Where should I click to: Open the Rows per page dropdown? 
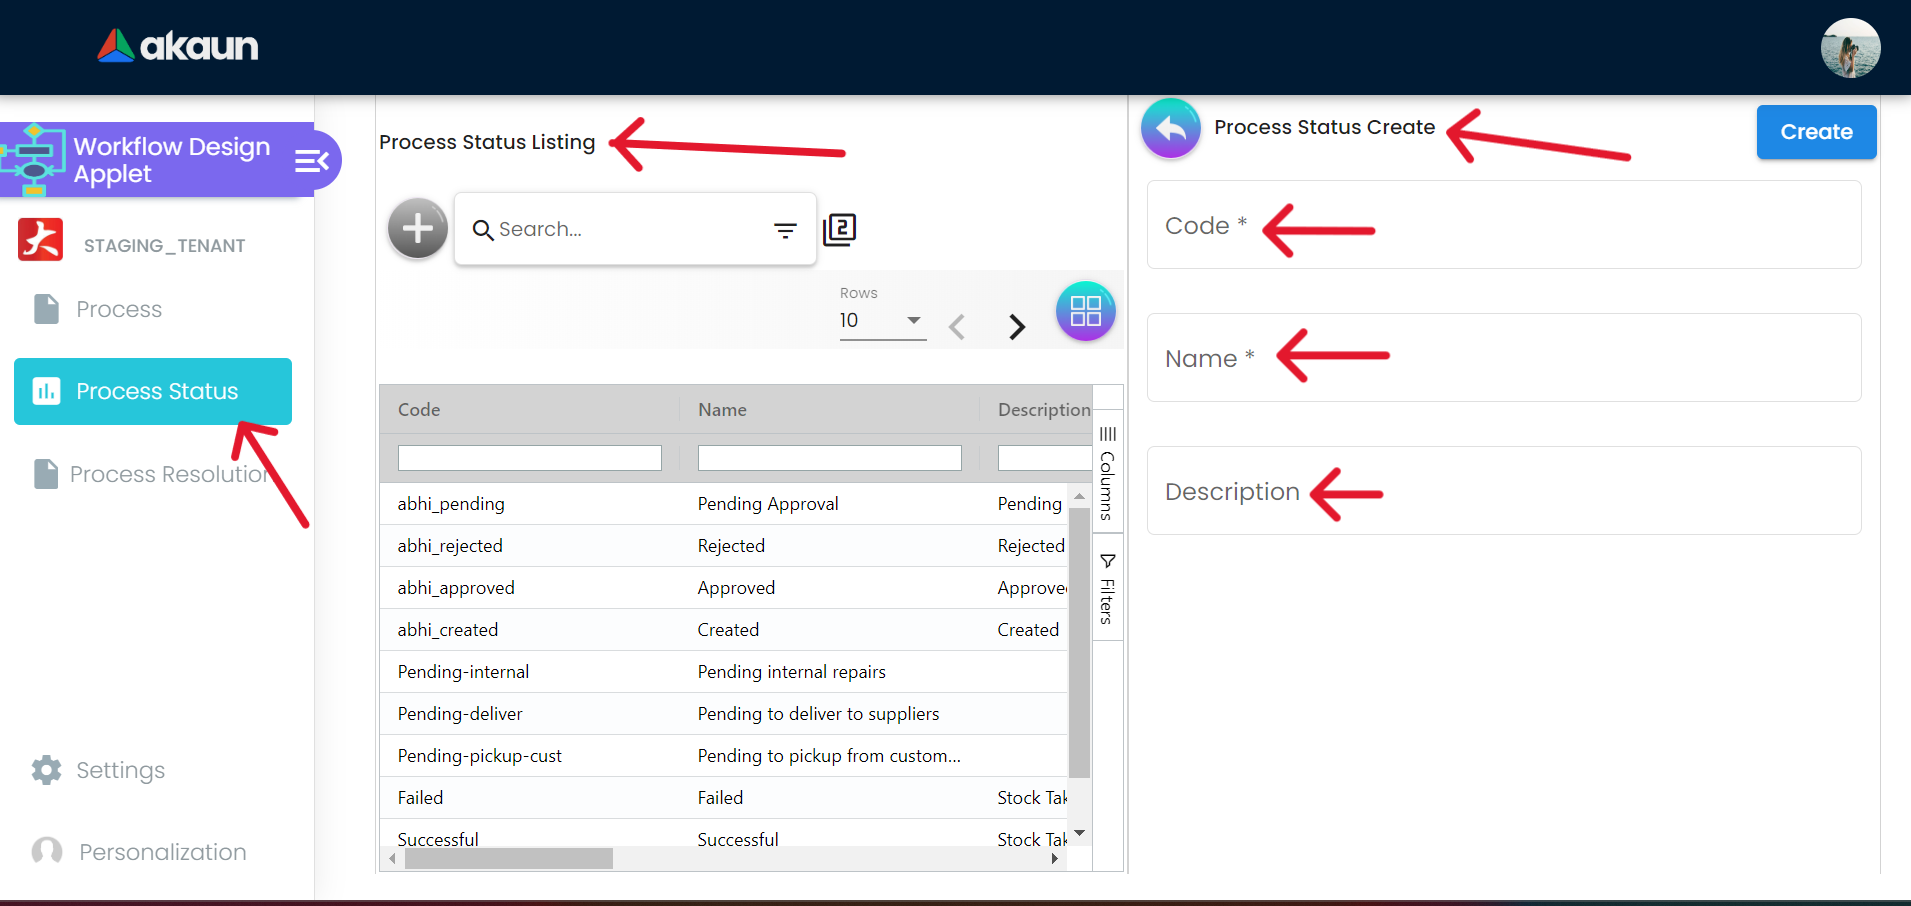coord(882,321)
